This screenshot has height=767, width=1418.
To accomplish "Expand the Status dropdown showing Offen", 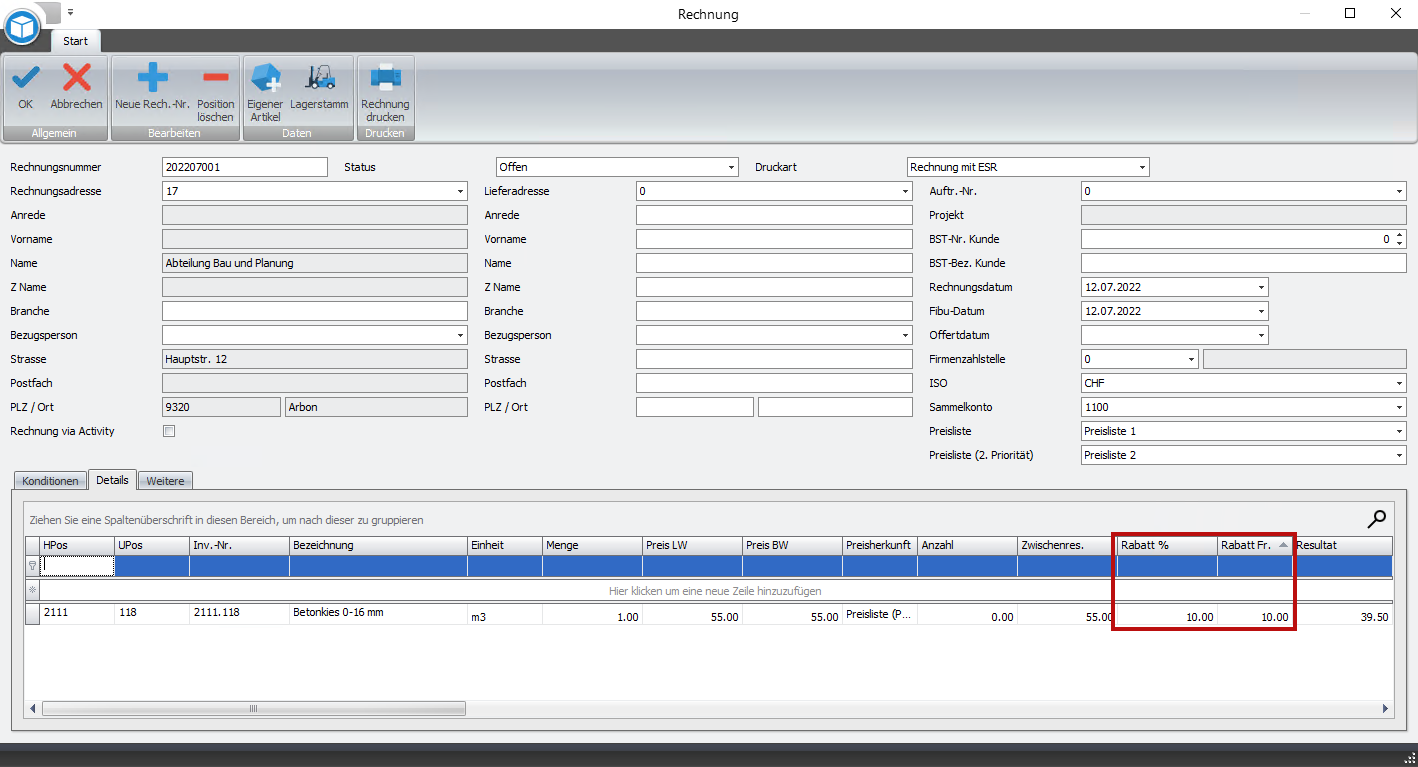I will tap(732, 168).
